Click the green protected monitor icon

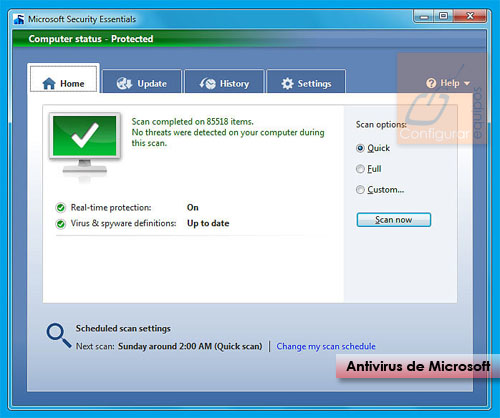(x=85, y=144)
